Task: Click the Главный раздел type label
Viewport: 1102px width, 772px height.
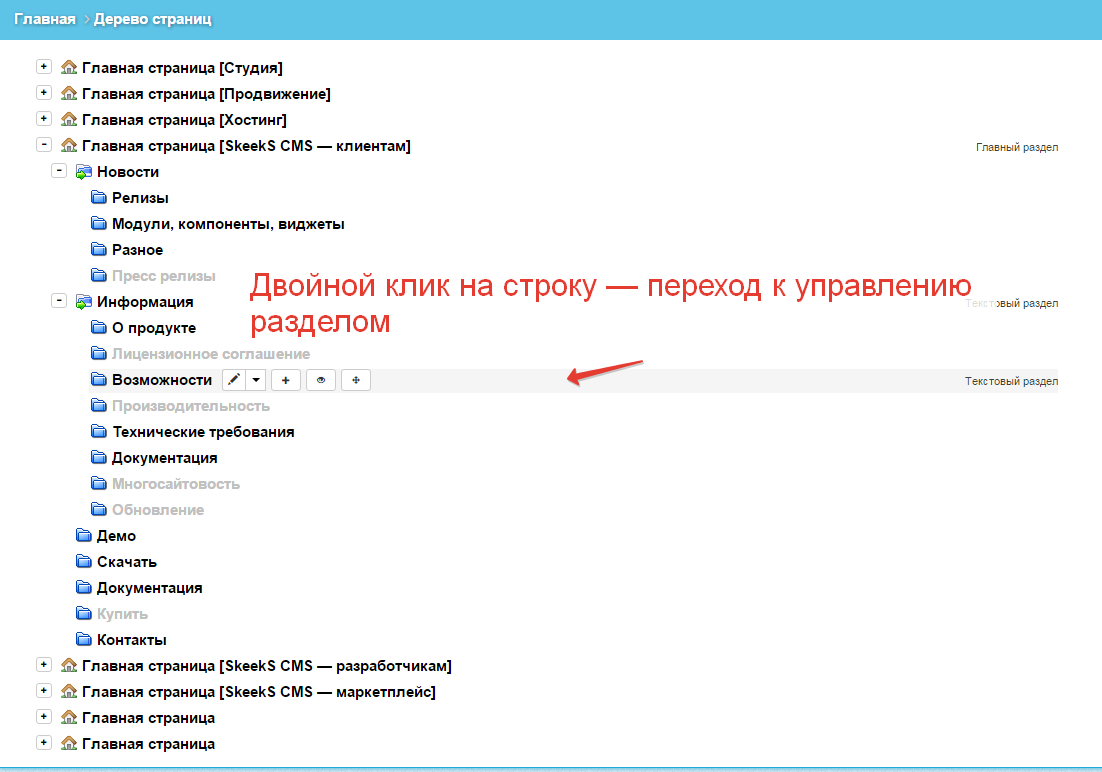Action: 1017,147
